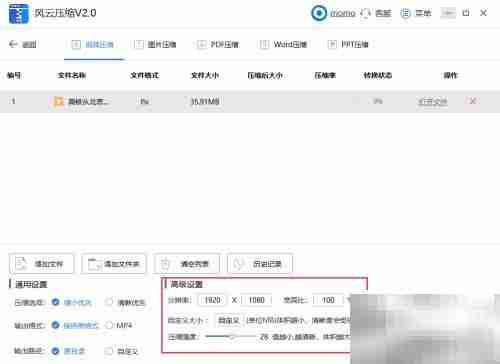Click the 压缩后大小 column header
The image size is (500, 364).
coord(265,75)
